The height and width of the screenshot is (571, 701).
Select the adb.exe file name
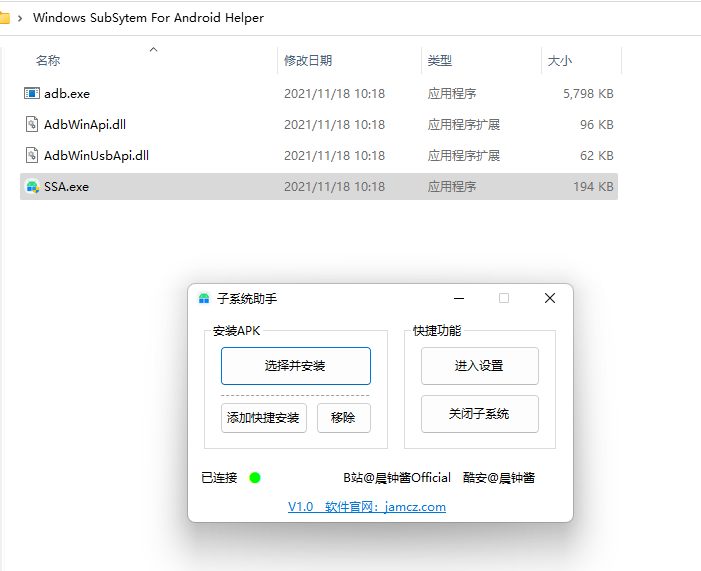point(67,93)
